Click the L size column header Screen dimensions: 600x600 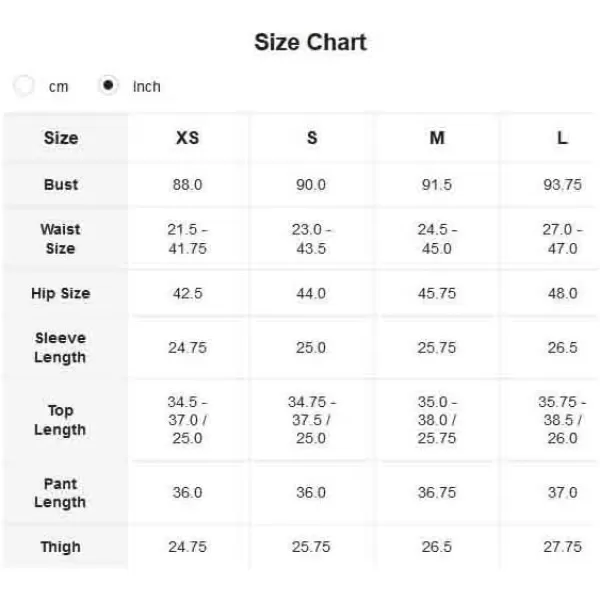(x=562, y=138)
